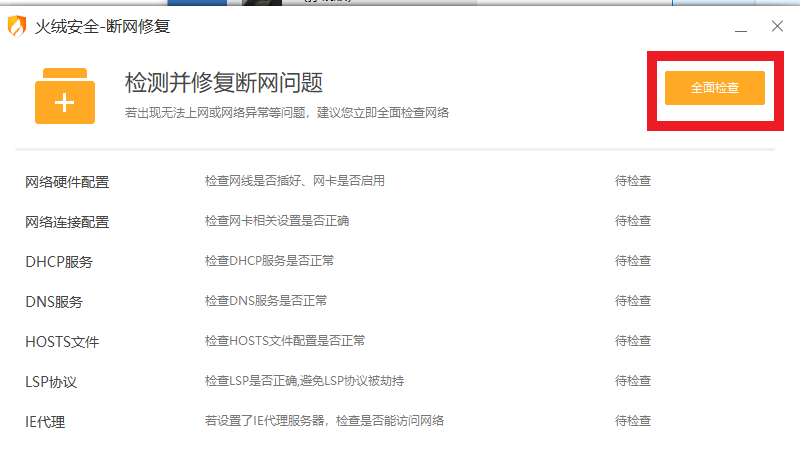This screenshot has width=800, height=450.
Task: Click 待检查 status for 网络硬件配置
Action: [633, 181]
